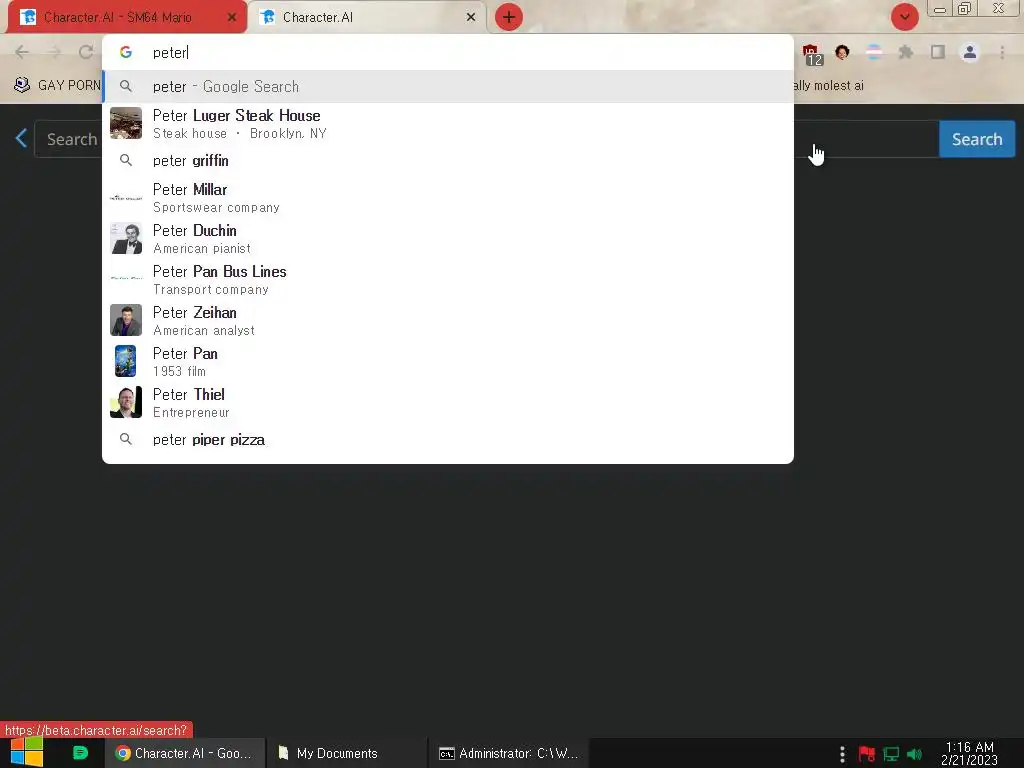This screenshot has height=768, width=1024.
Task: Reload the page with the refresh icon
Action: tap(86, 52)
